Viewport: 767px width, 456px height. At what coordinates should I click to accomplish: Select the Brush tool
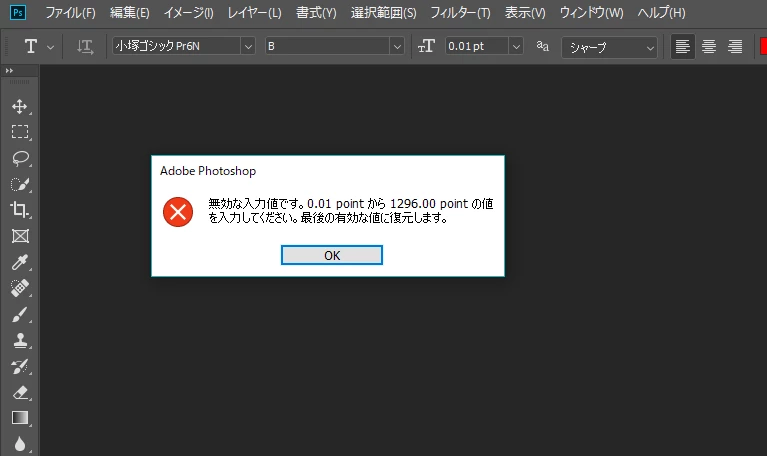(x=20, y=314)
